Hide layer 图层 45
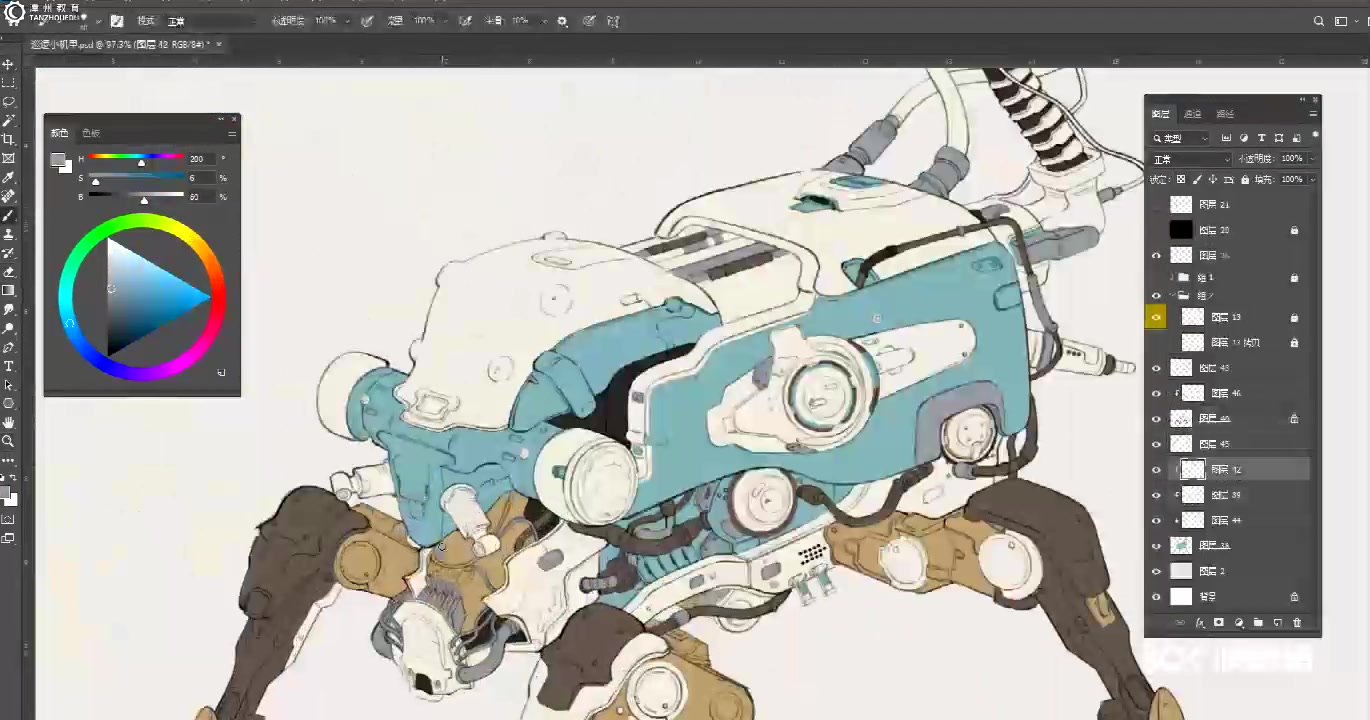 click(1157, 445)
